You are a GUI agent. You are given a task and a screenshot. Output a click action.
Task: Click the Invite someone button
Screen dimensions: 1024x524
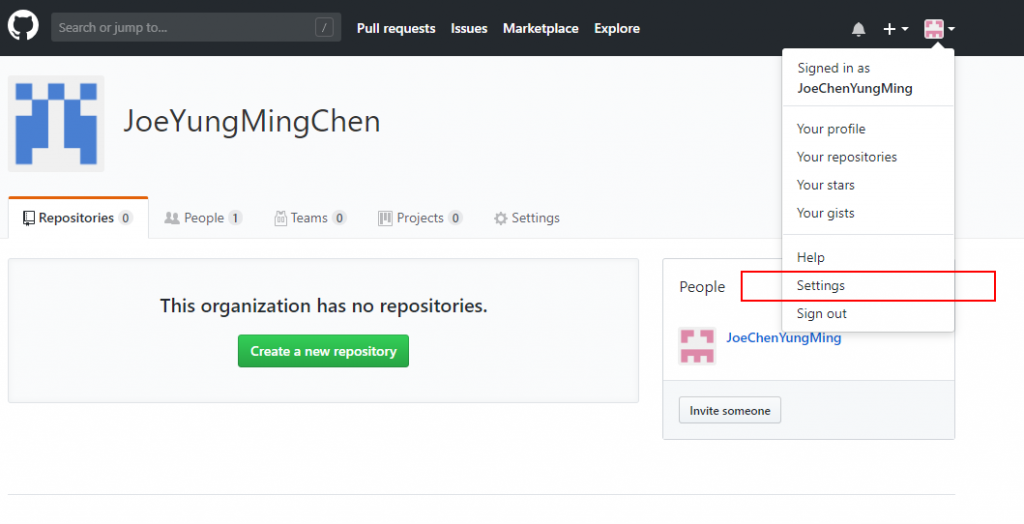coord(729,410)
